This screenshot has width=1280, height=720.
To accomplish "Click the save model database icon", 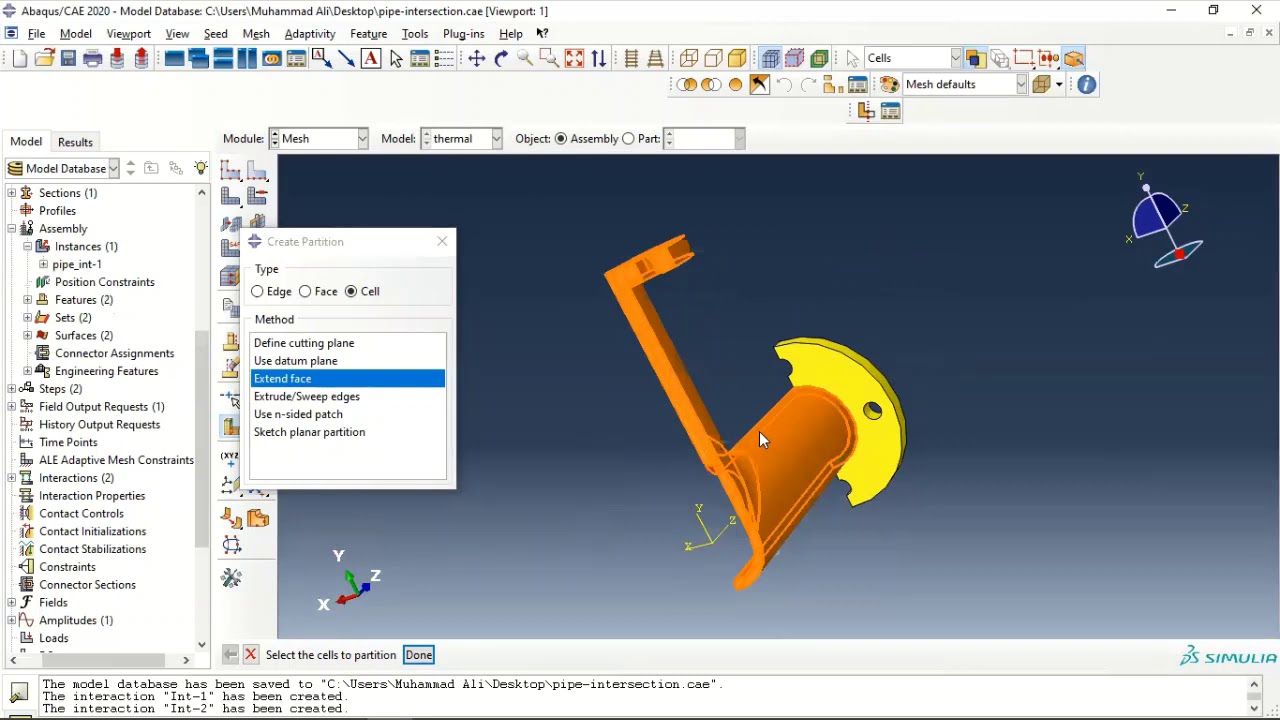I will (68, 58).
